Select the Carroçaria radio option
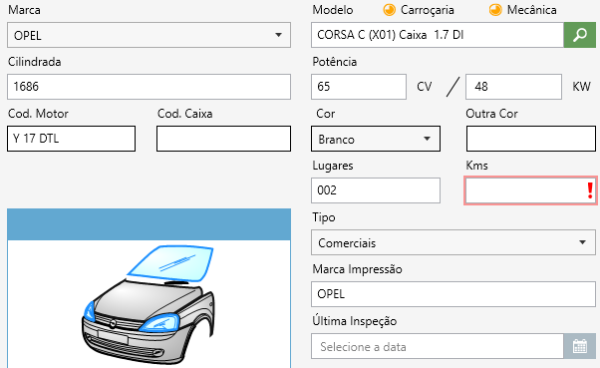This screenshot has height=368, width=600. (x=389, y=10)
